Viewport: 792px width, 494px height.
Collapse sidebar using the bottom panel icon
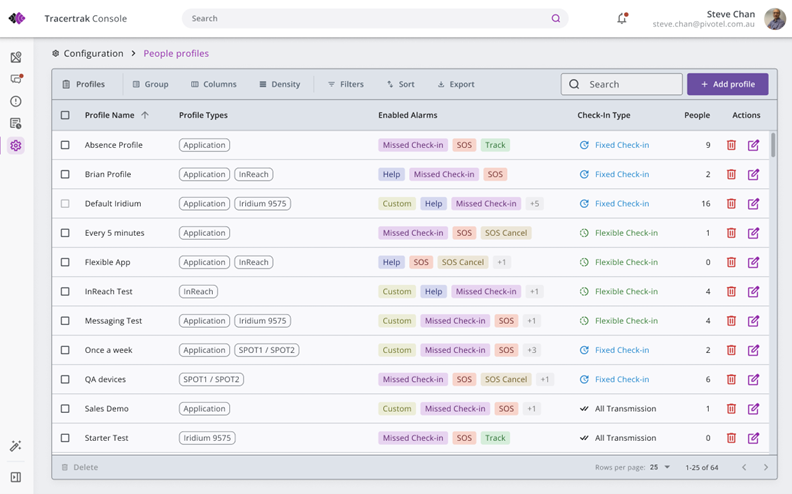pos(15,477)
